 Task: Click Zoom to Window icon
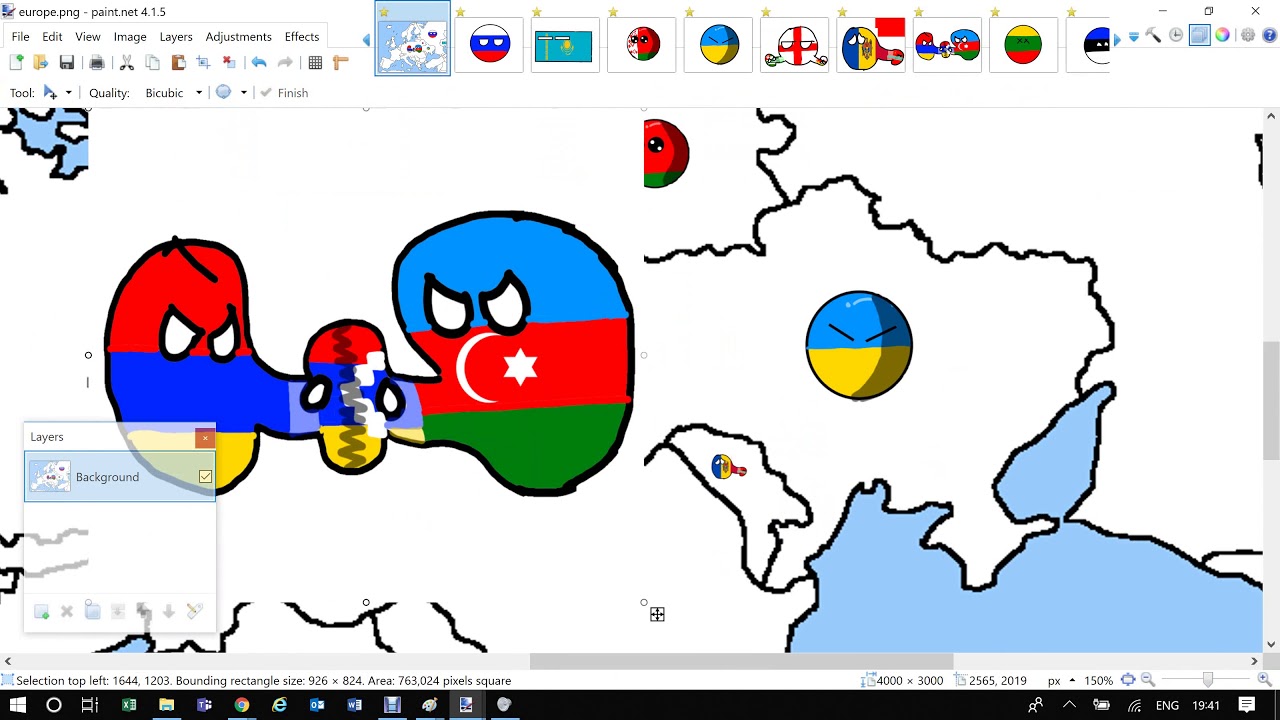(x=1128, y=680)
